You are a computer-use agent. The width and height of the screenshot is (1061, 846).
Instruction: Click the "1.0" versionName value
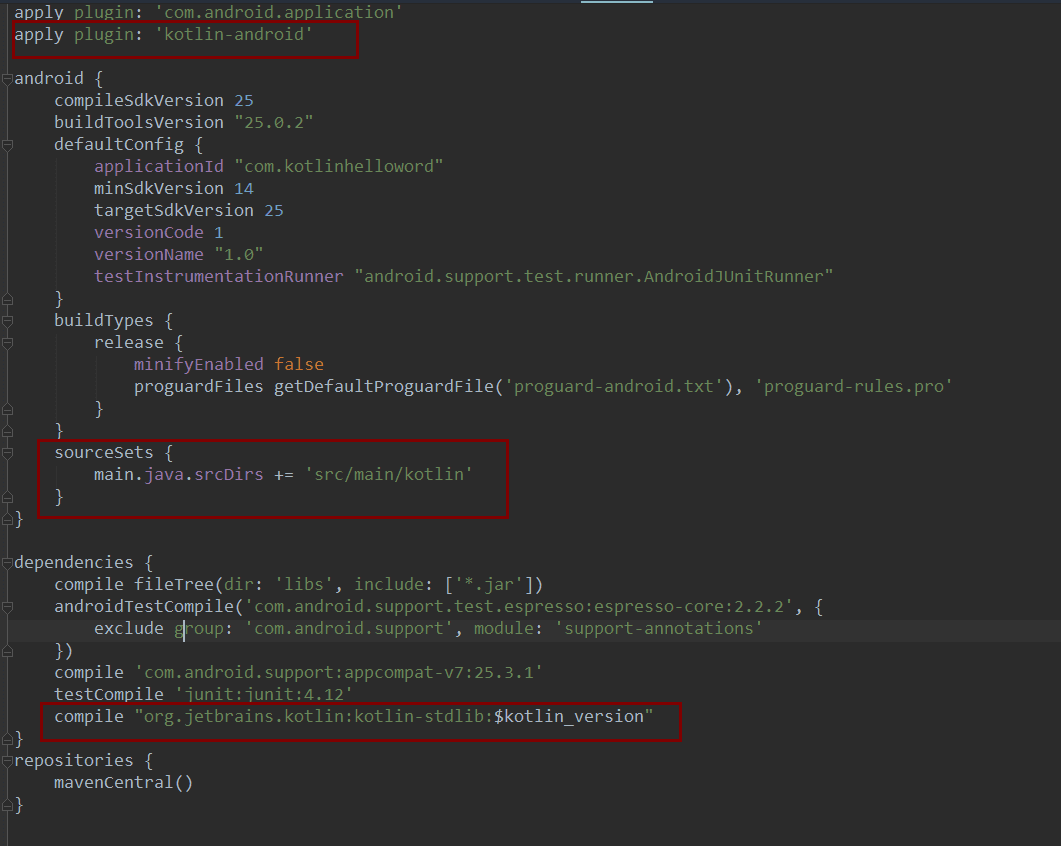pyautogui.click(x=239, y=254)
